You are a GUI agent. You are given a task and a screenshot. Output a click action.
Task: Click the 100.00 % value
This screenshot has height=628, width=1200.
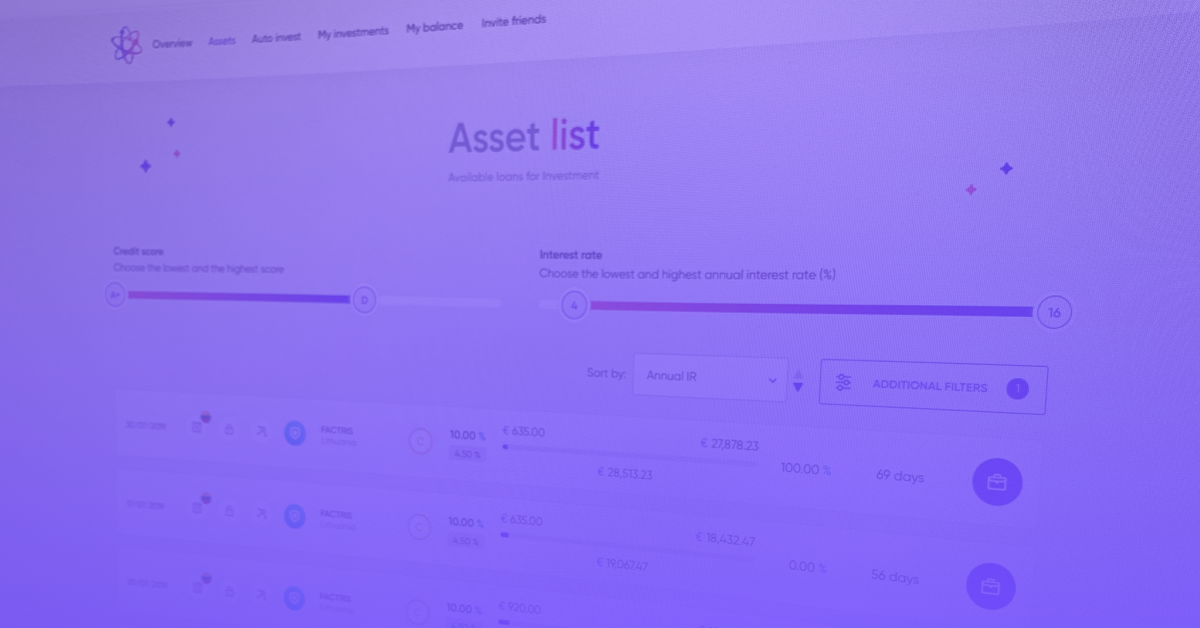[x=806, y=468]
